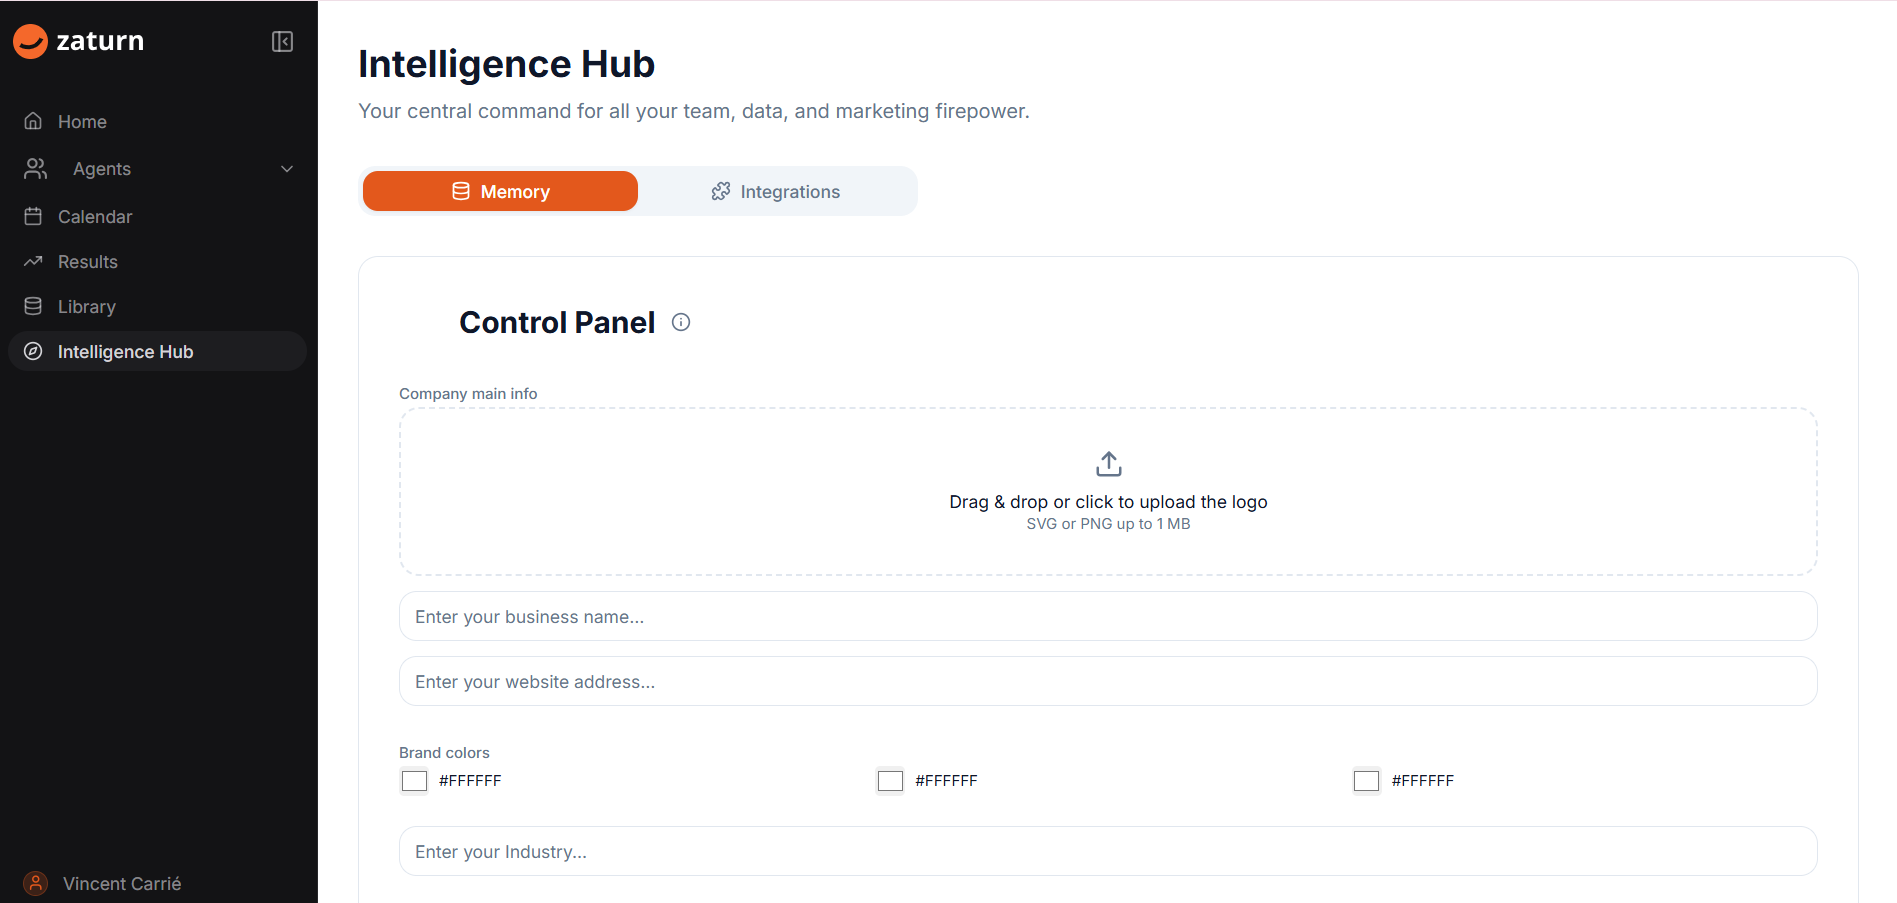
Task: Collapse the sidebar with the panel icon
Action: 282,41
